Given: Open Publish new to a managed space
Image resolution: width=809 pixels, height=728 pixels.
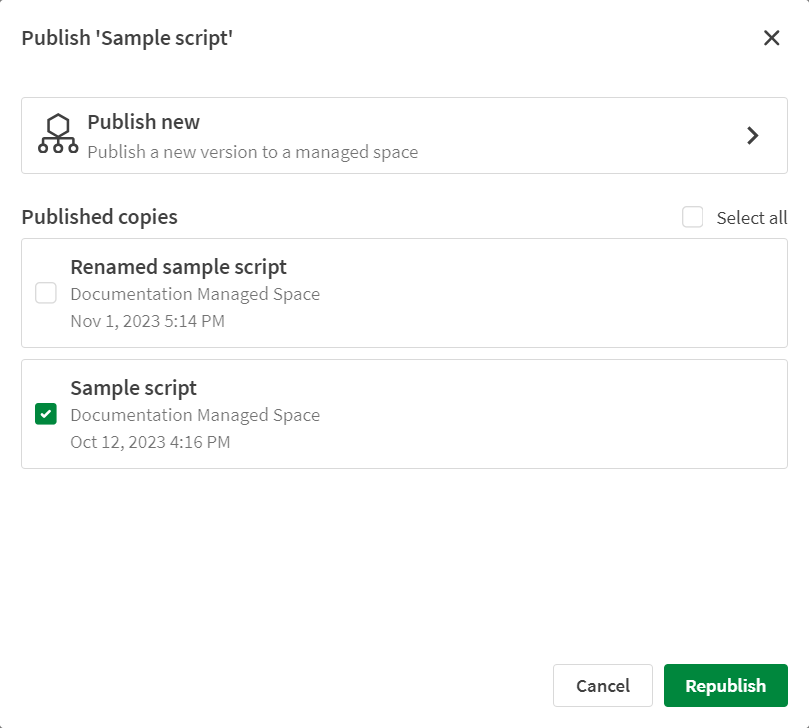Looking at the screenshot, I should point(400,135).
